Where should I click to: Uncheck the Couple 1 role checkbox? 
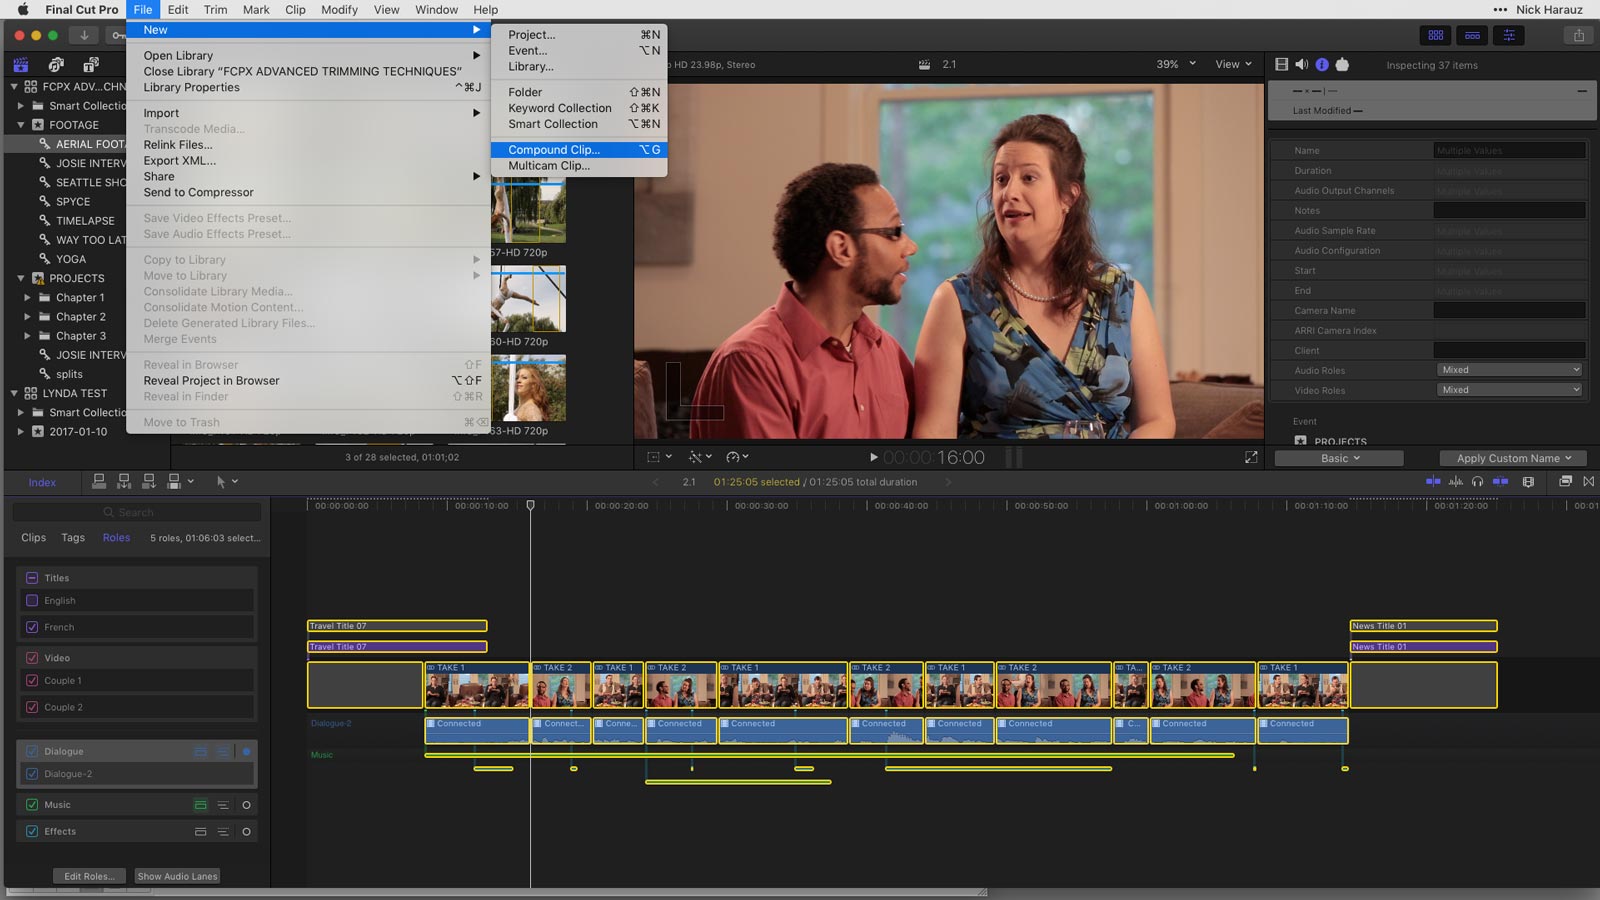(x=32, y=681)
